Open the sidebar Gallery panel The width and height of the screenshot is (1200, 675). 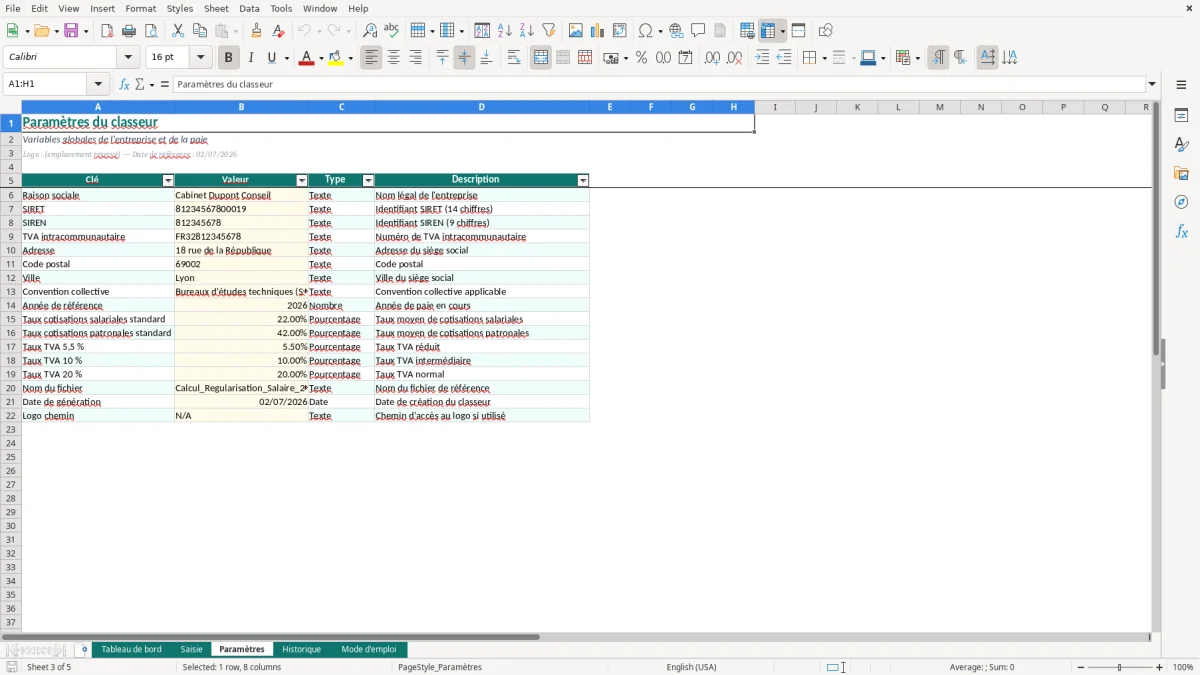[1181, 173]
